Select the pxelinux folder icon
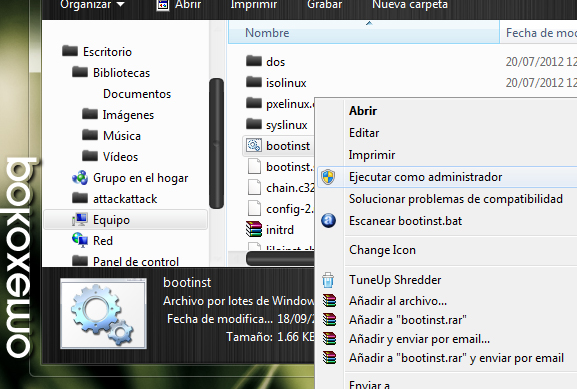 254,103
